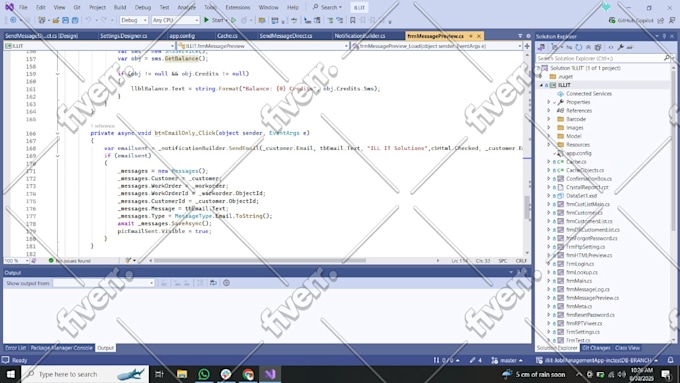Screen dimensions: 680x383
Task: Click the Clear All icon in Output toolbar
Action: tap(200, 283)
